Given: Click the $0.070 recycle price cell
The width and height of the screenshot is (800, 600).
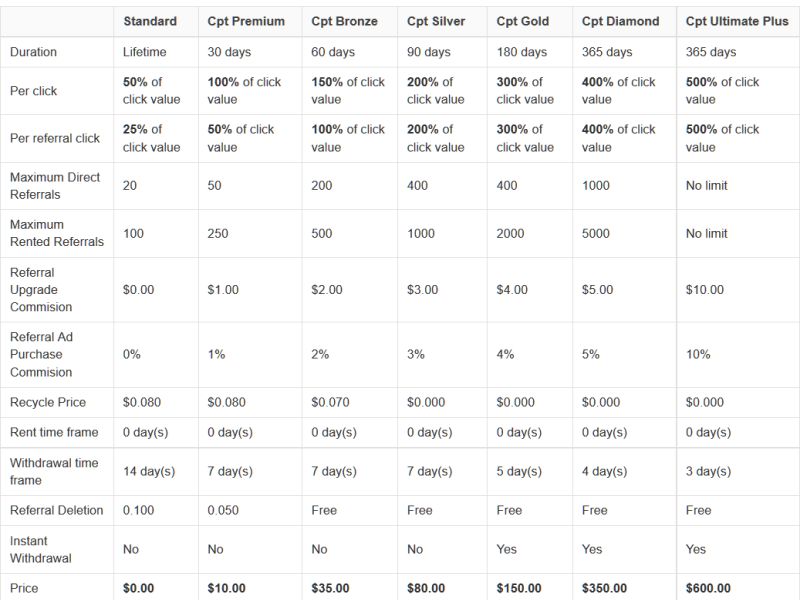Looking at the screenshot, I should point(330,402).
